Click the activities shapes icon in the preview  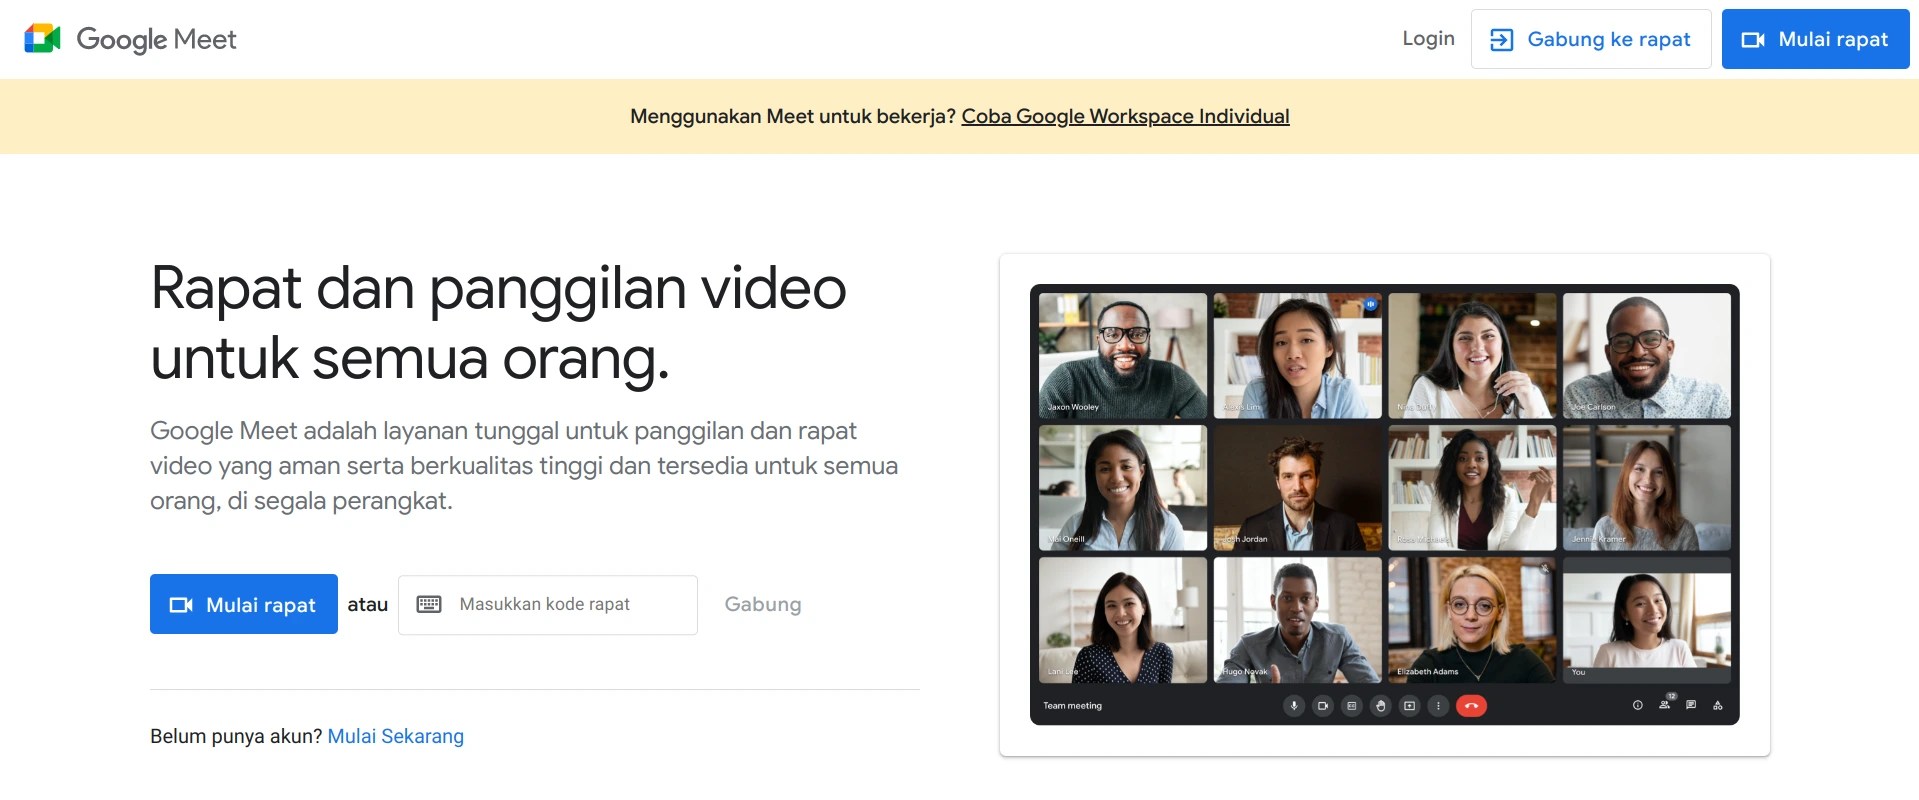[1718, 705]
